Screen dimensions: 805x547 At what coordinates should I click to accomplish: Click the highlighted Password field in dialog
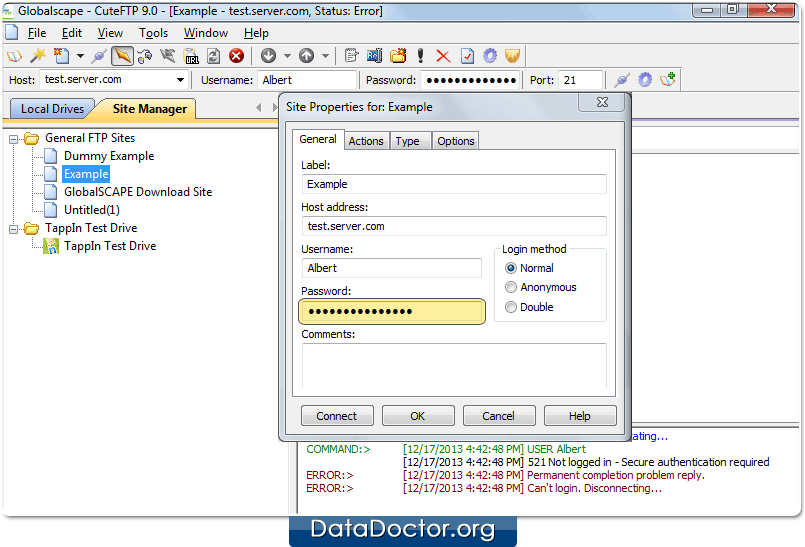coord(392,311)
